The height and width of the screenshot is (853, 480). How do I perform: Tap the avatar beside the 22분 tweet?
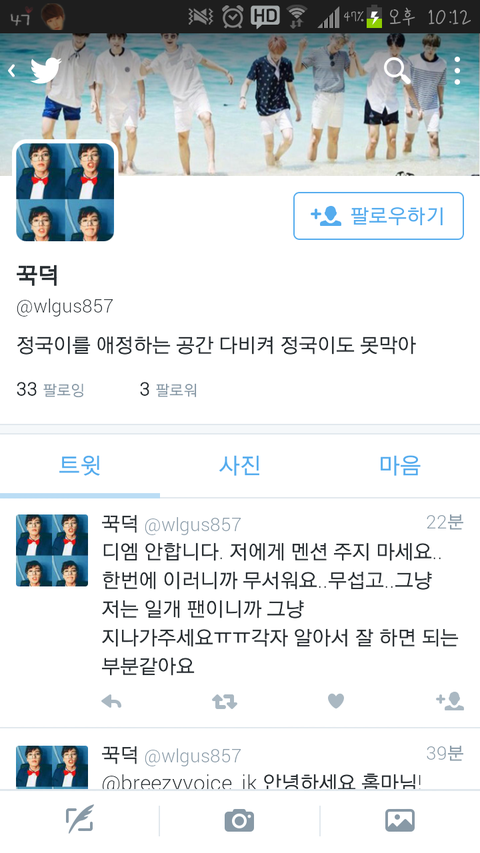(52, 551)
